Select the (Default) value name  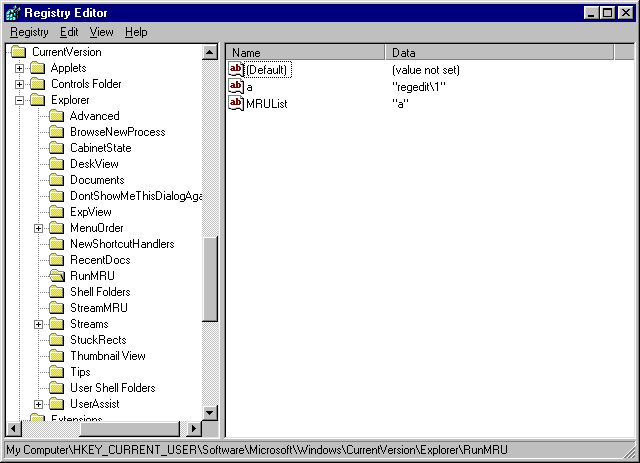[x=267, y=70]
